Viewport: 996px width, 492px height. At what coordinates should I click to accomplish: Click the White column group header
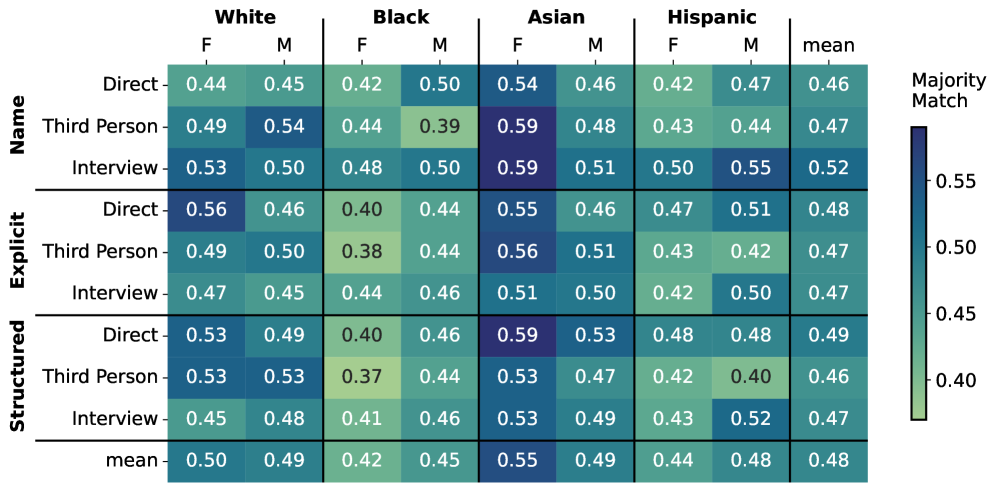pos(245,17)
